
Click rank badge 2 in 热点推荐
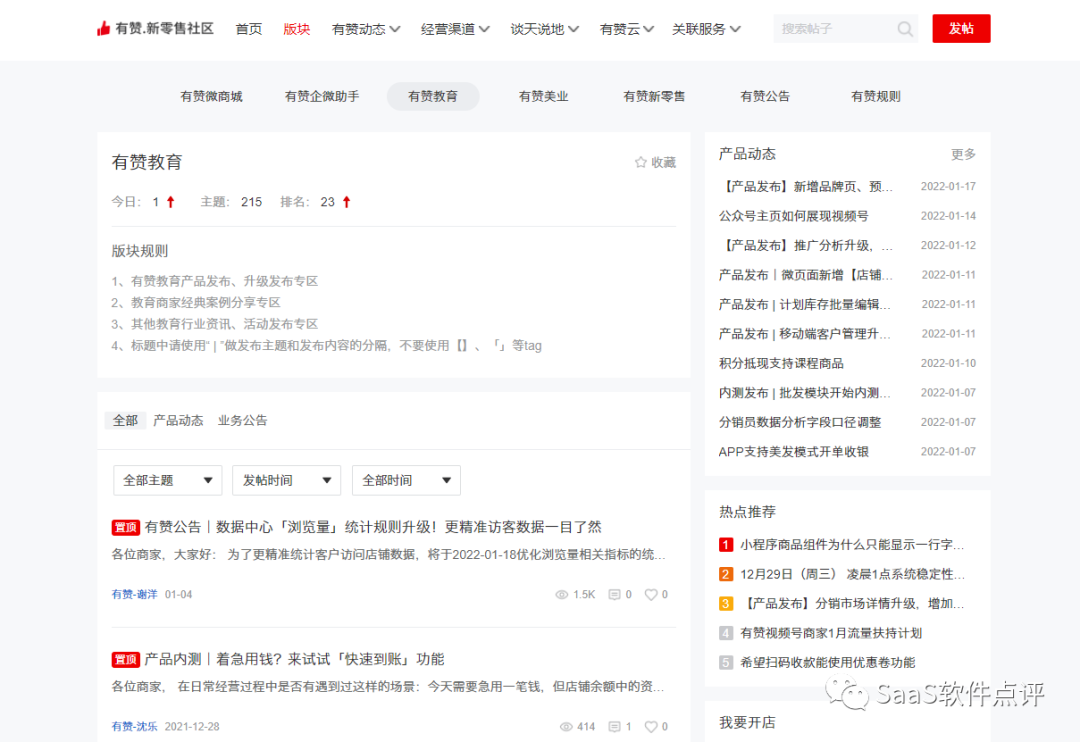point(726,574)
